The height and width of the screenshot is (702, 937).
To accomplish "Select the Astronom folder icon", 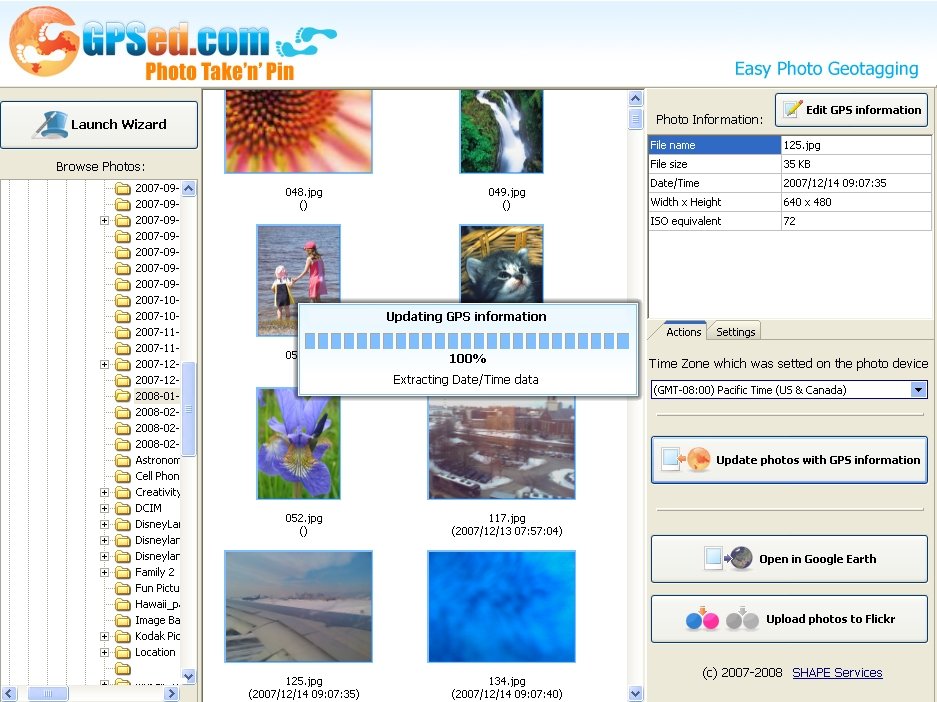I will point(123,460).
